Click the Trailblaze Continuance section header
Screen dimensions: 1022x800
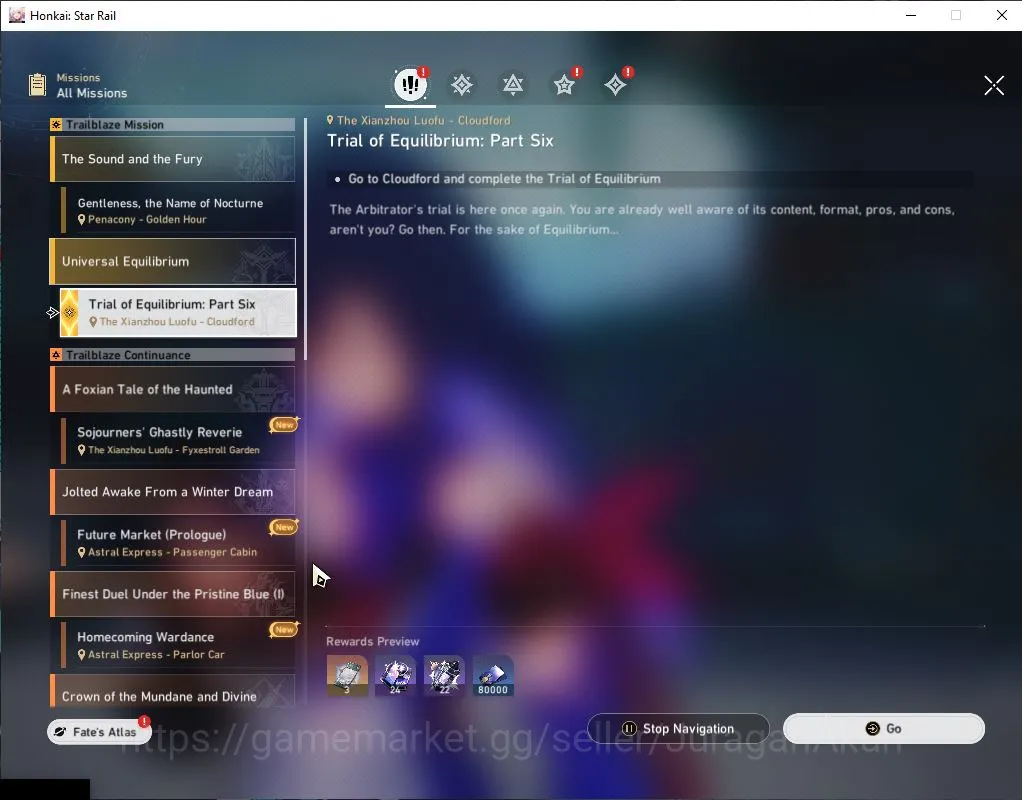pos(173,355)
